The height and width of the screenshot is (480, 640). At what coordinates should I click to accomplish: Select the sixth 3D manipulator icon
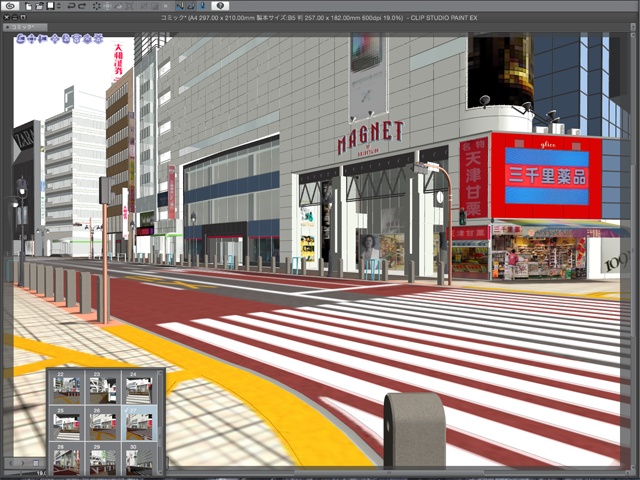pos(76,39)
